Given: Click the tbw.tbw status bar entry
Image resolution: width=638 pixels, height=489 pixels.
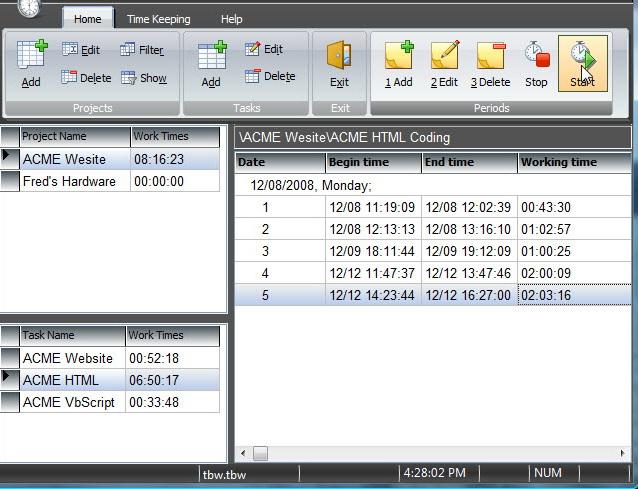Looking at the screenshot, I should (x=225, y=474).
